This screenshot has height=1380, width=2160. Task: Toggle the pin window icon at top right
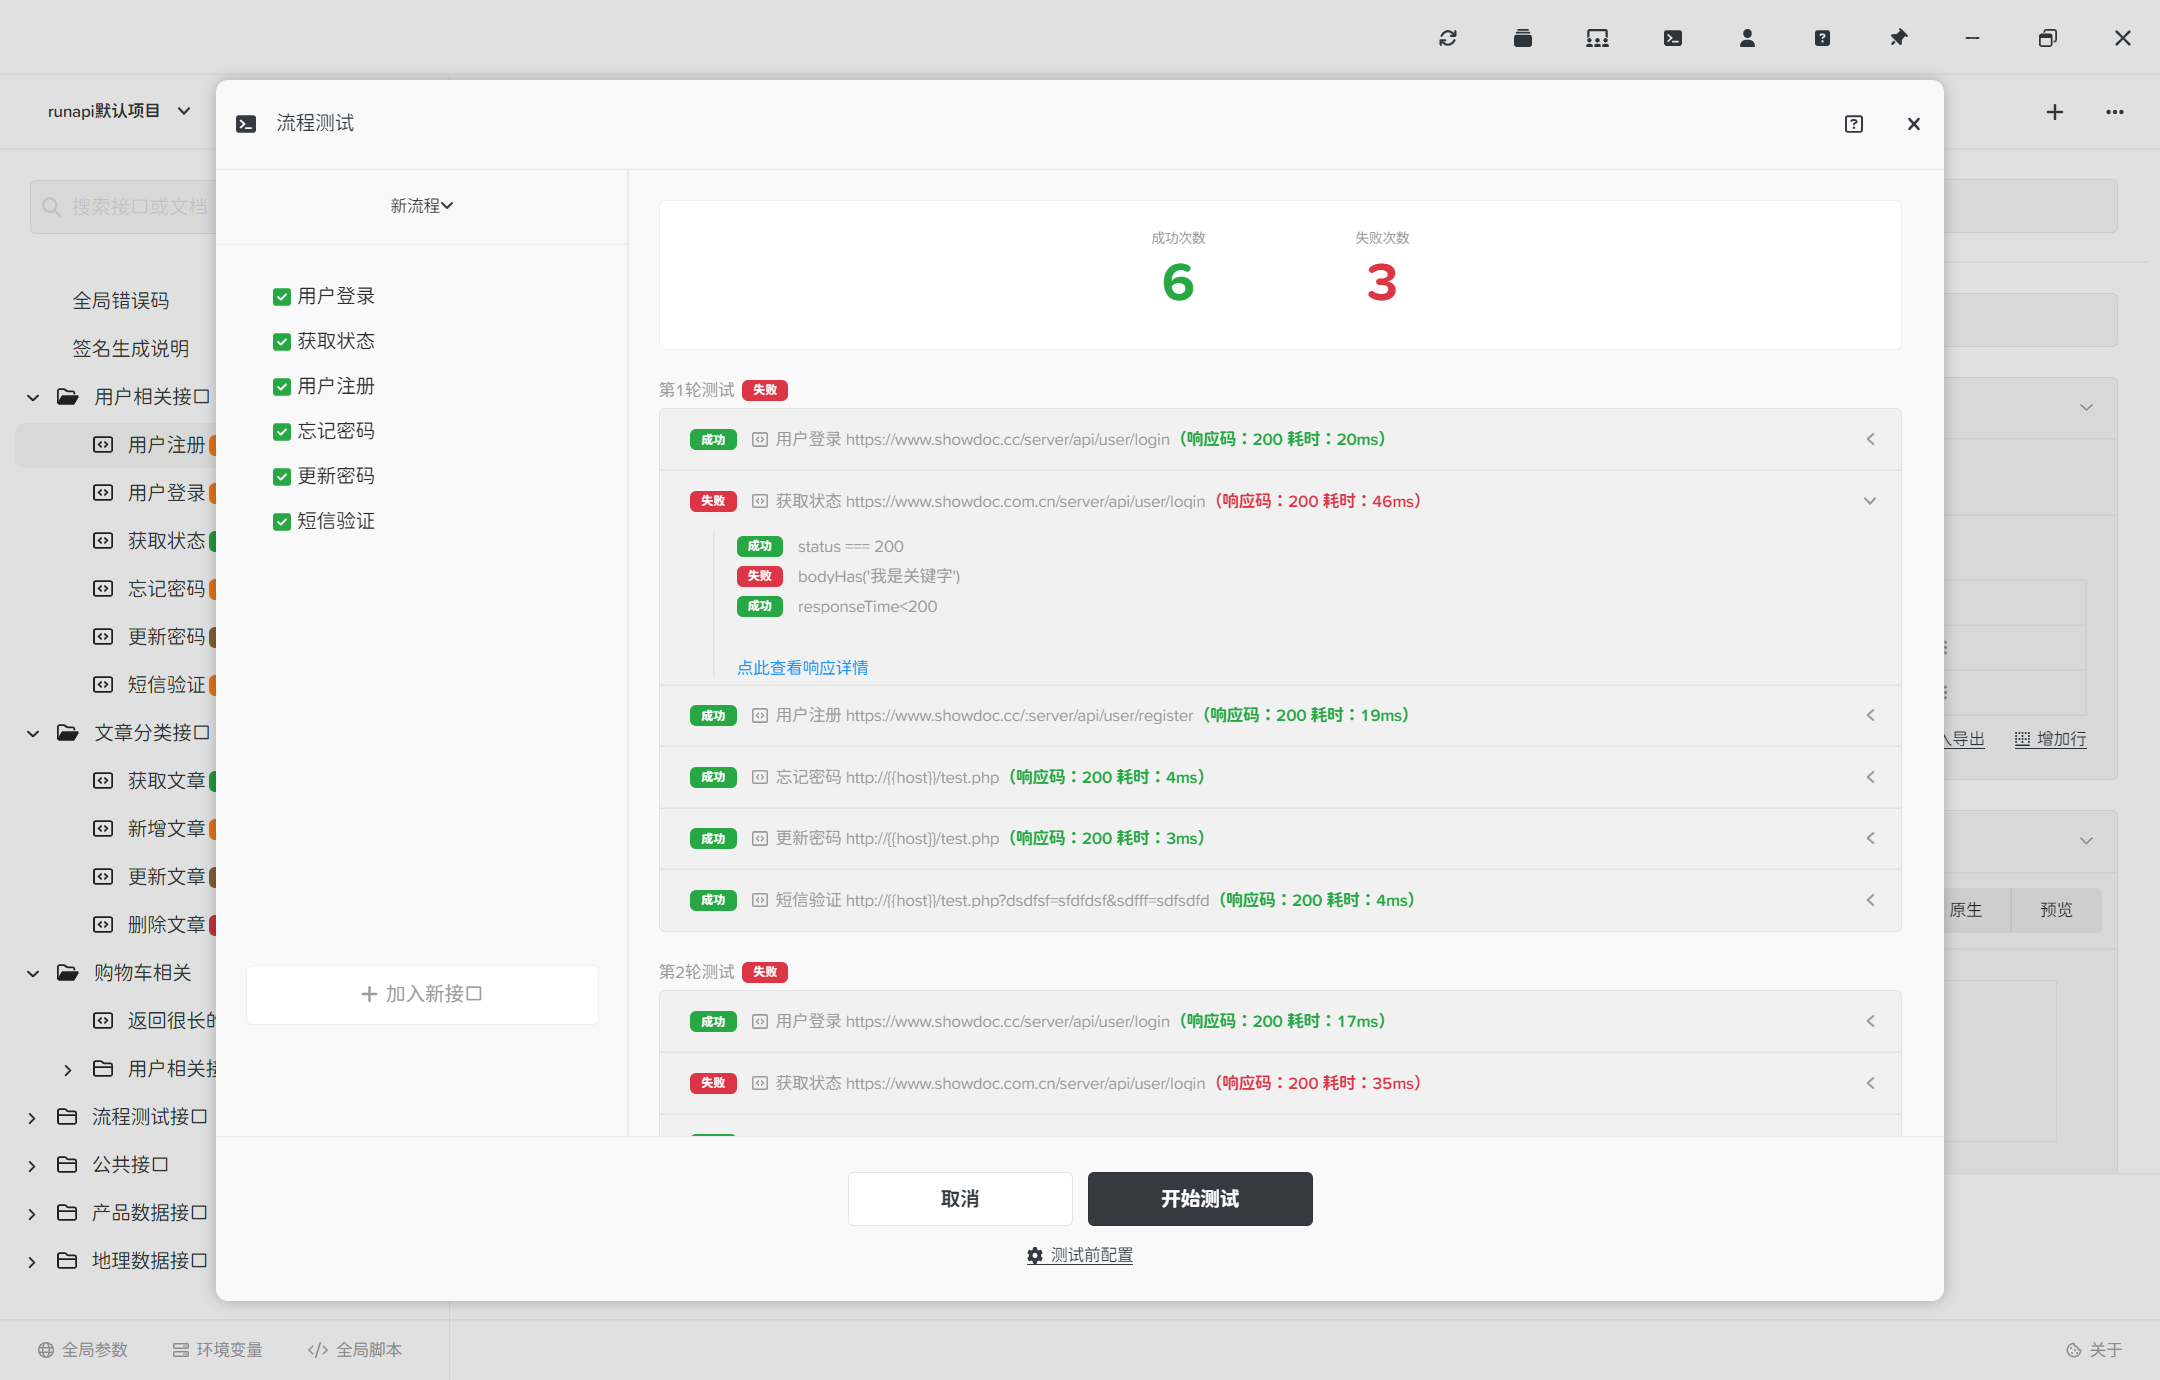1897,37
